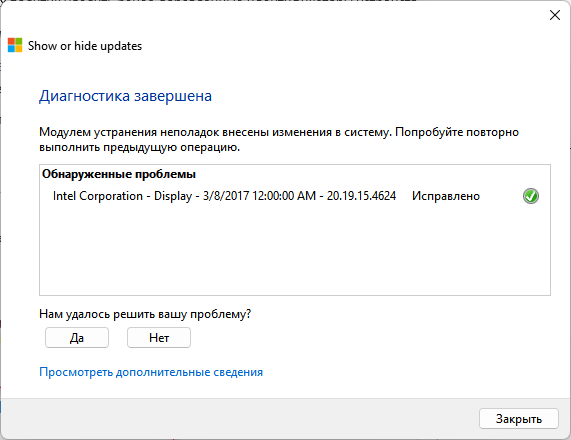Open Просмотреть дополнительные сведения link
This screenshot has width=571, height=440.
click(x=151, y=372)
